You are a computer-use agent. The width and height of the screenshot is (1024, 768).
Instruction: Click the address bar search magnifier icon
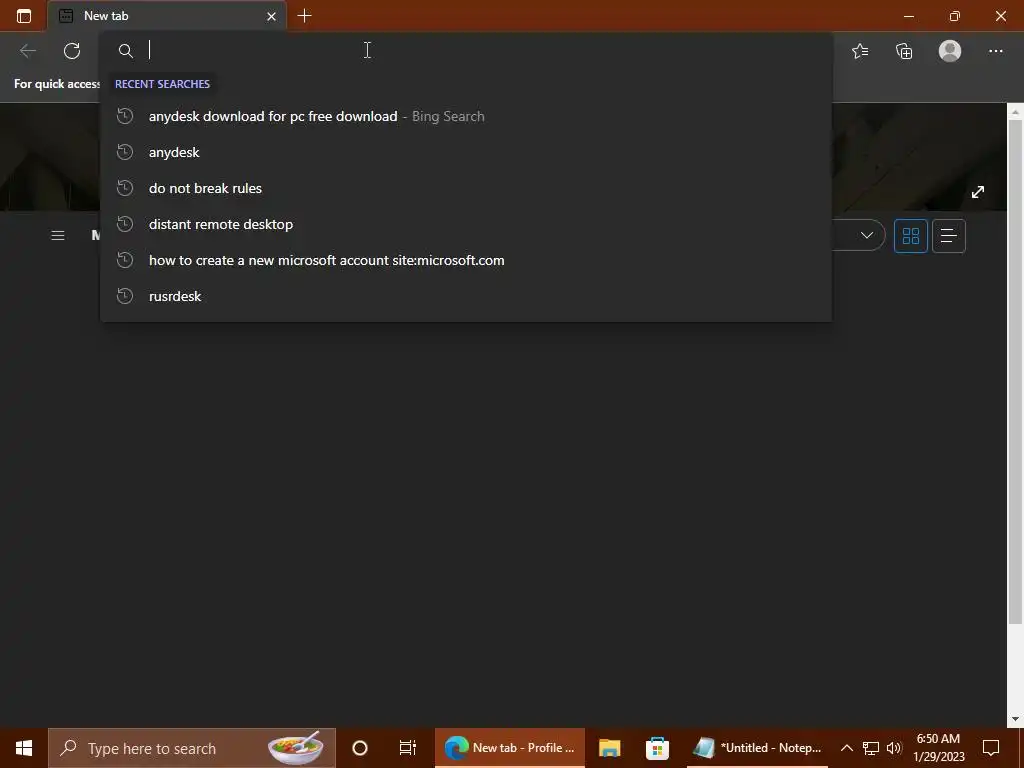coord(125,51)
